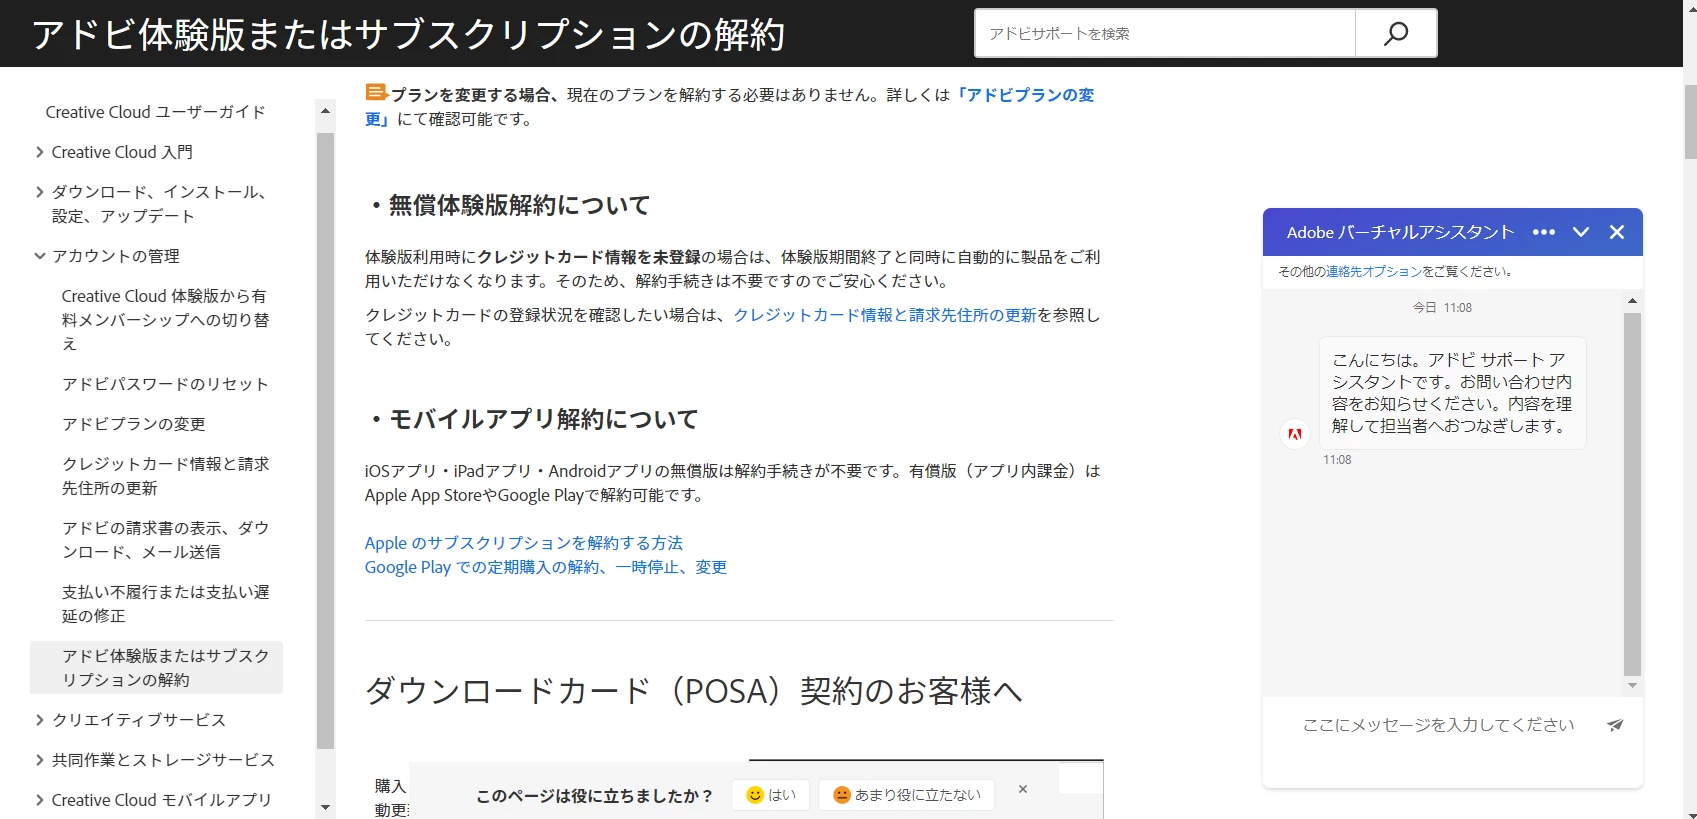Image resolution: width=1697 pixels, height=819 pixels.
Task: Select アドビ体験版またはサブスクリプションの解約 sidebar item
Action: pyautogui.click(x=157, y=668)
